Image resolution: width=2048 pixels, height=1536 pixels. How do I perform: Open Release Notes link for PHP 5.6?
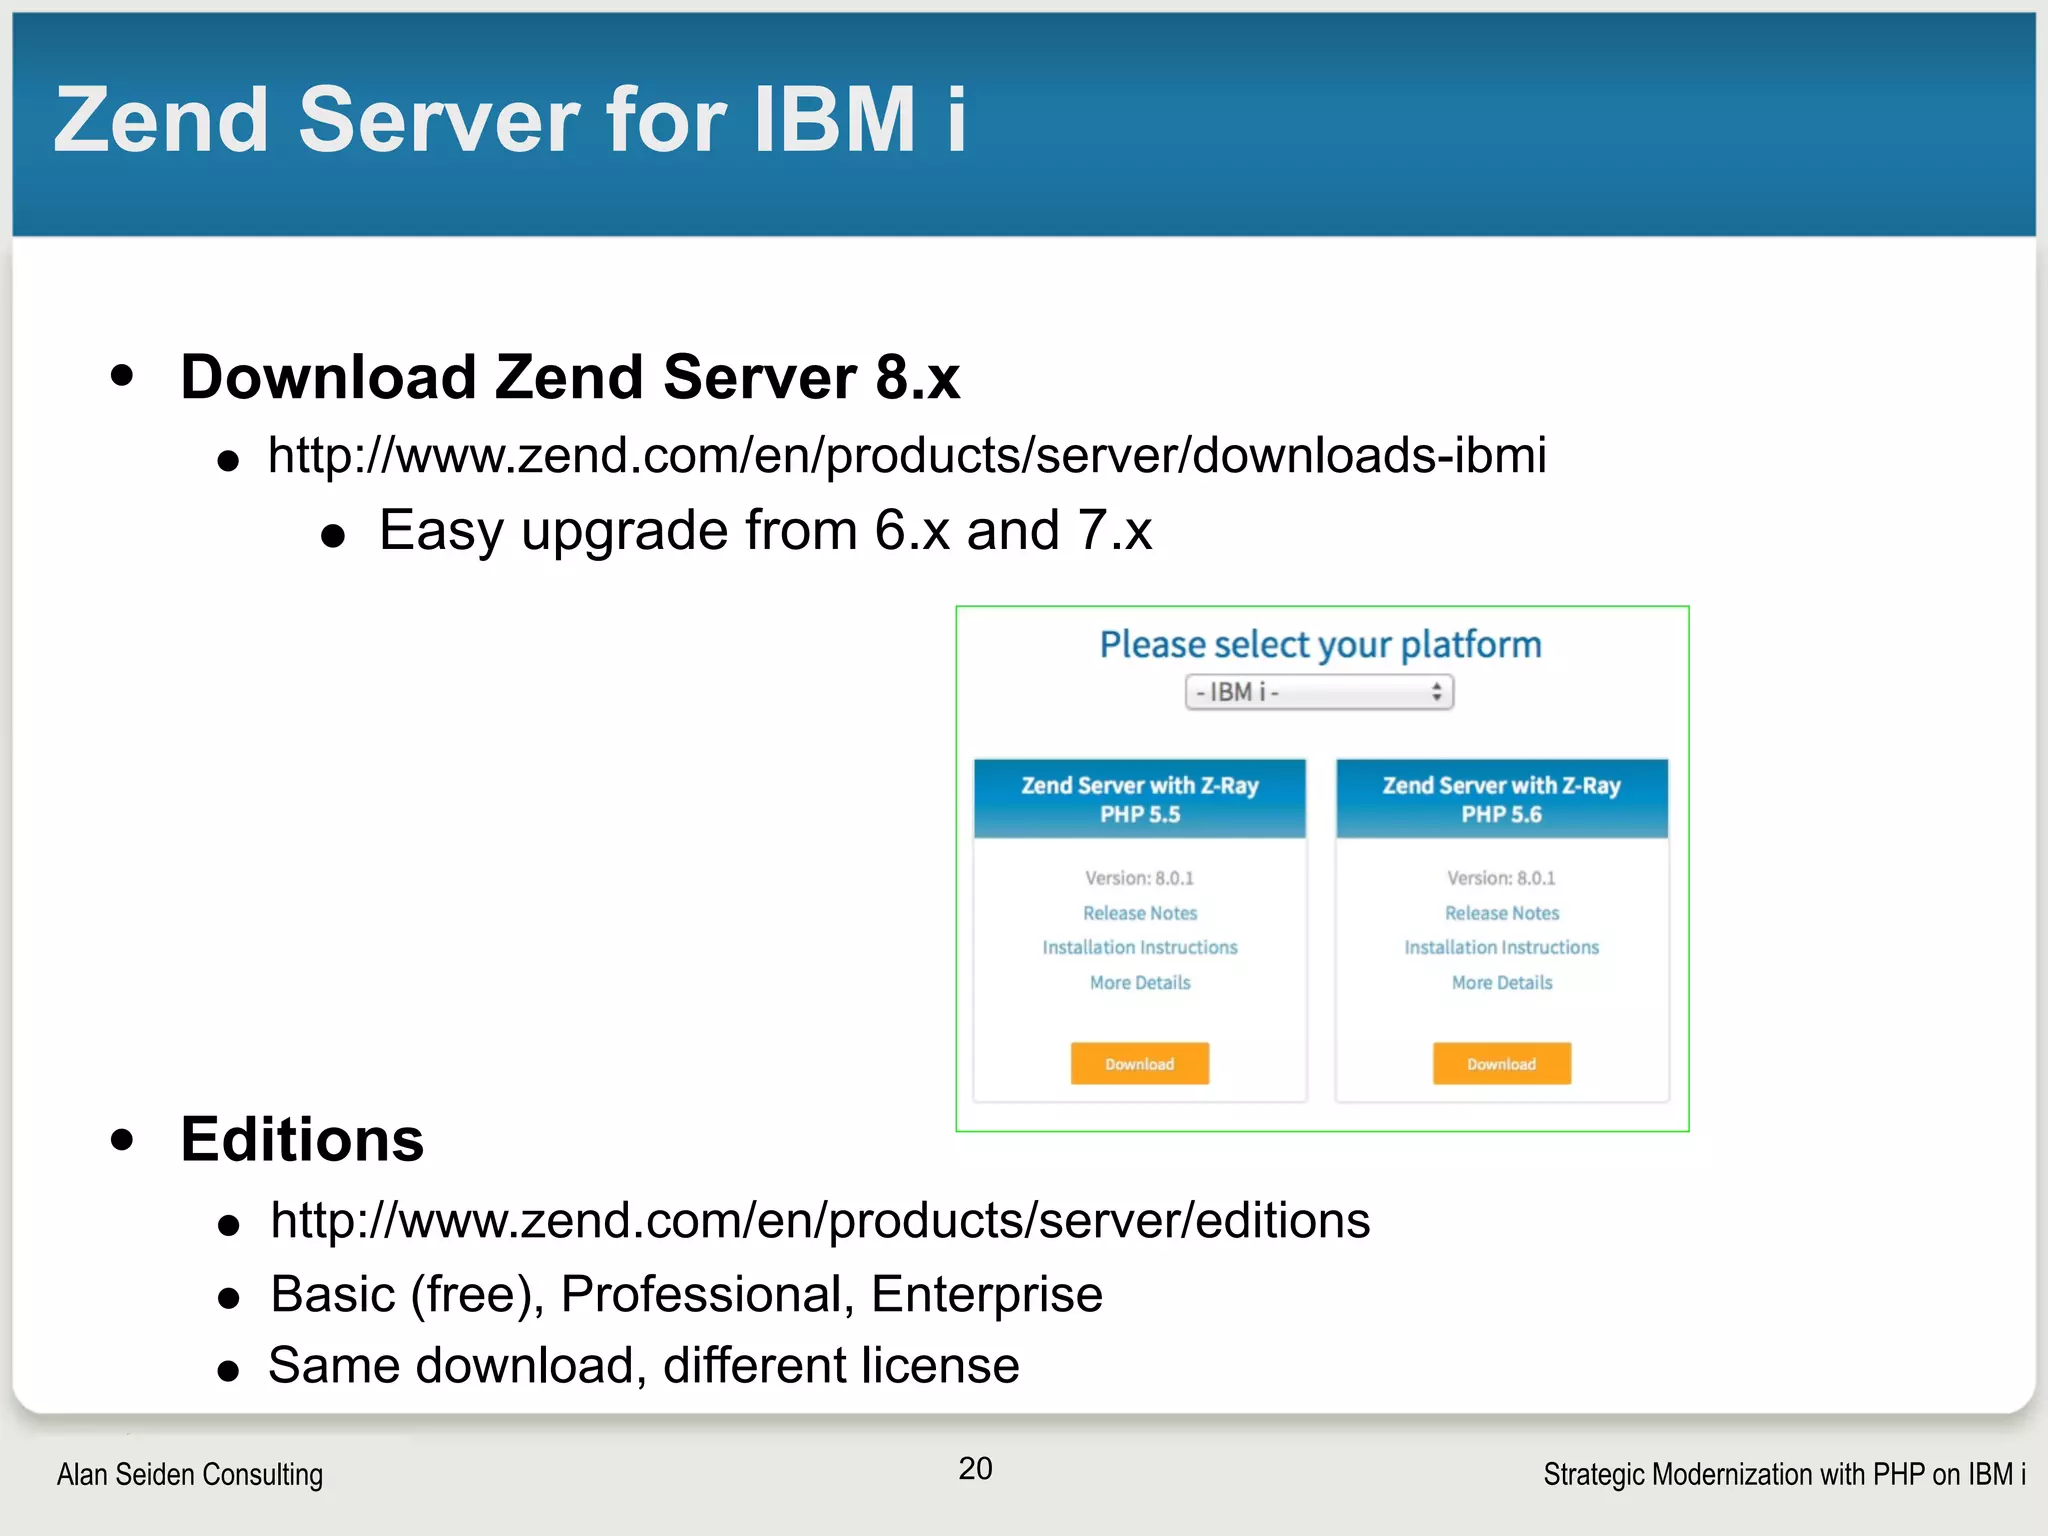(x=1502, y=913)
